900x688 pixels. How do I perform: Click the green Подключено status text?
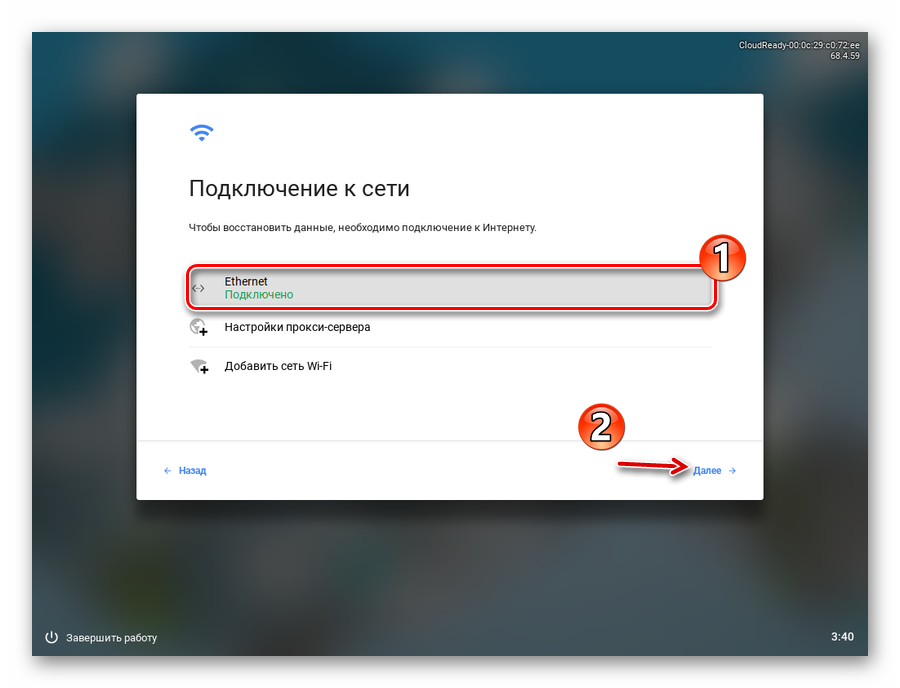click(259, 294)
